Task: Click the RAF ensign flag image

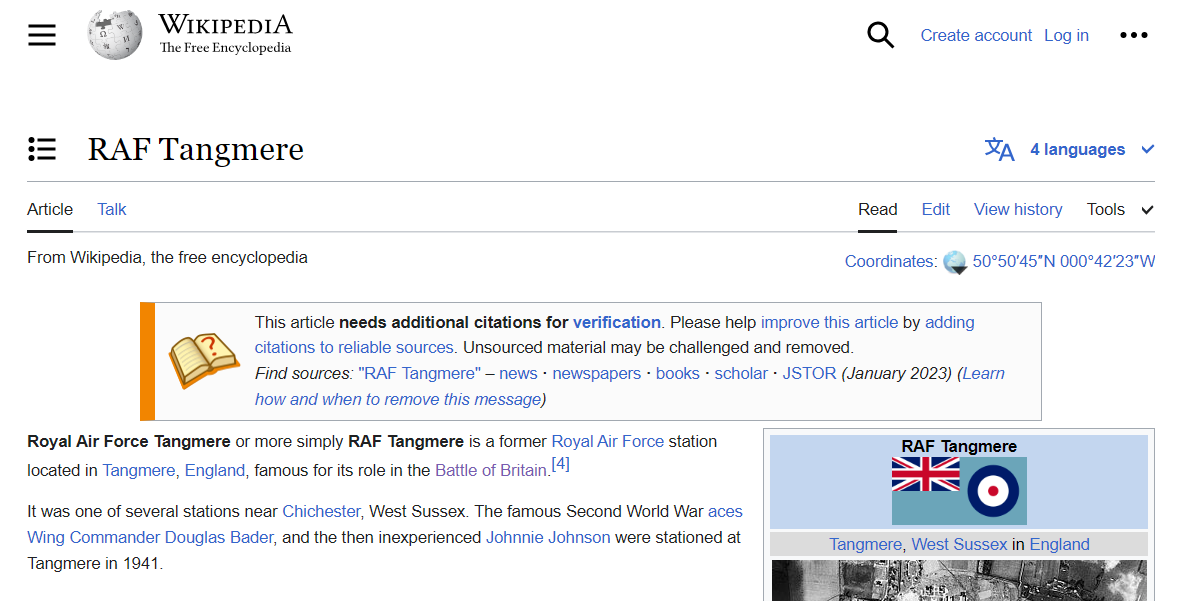Action: click(x=959, y=490)
